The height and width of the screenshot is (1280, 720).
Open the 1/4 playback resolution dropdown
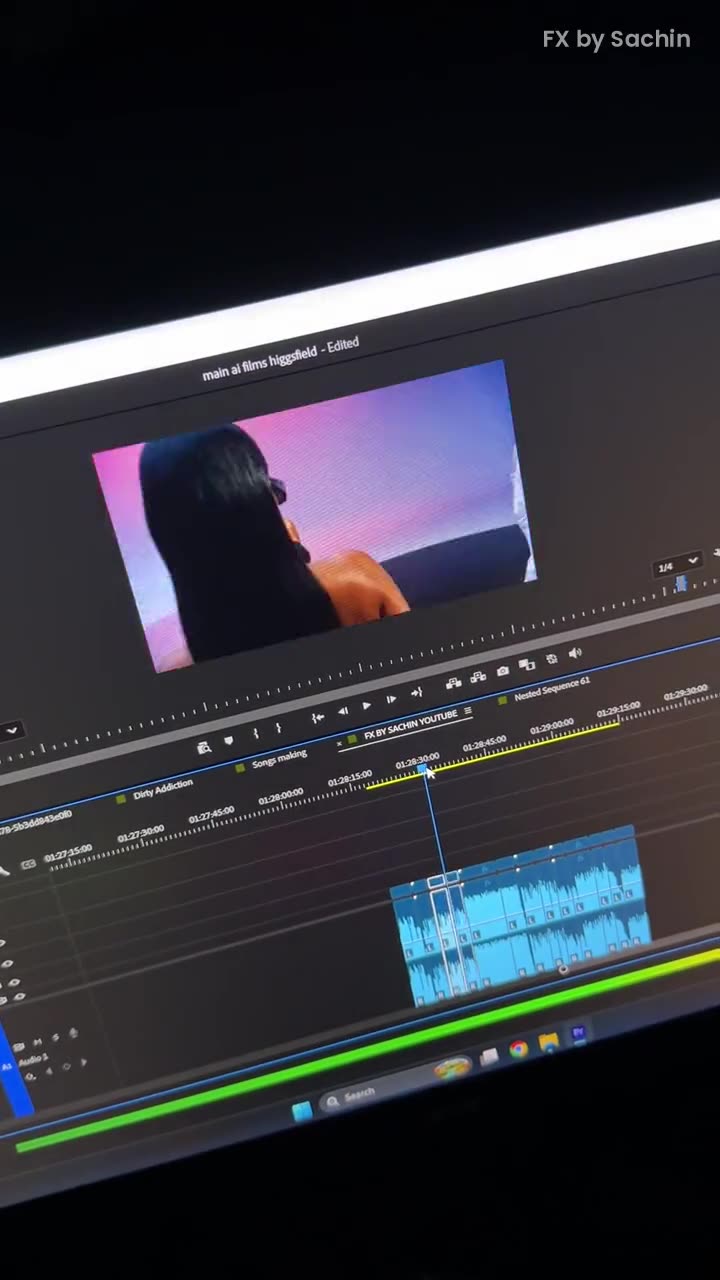[x=677, y=565]
